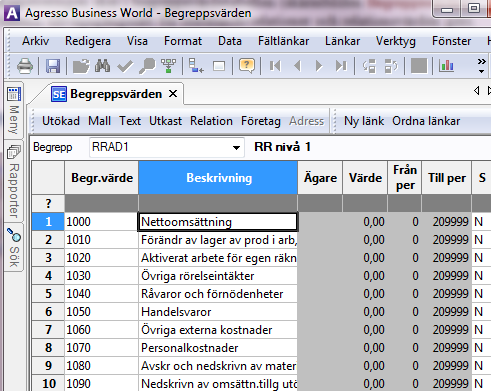Click the bar chart toolbar icon

click(446, 66)
